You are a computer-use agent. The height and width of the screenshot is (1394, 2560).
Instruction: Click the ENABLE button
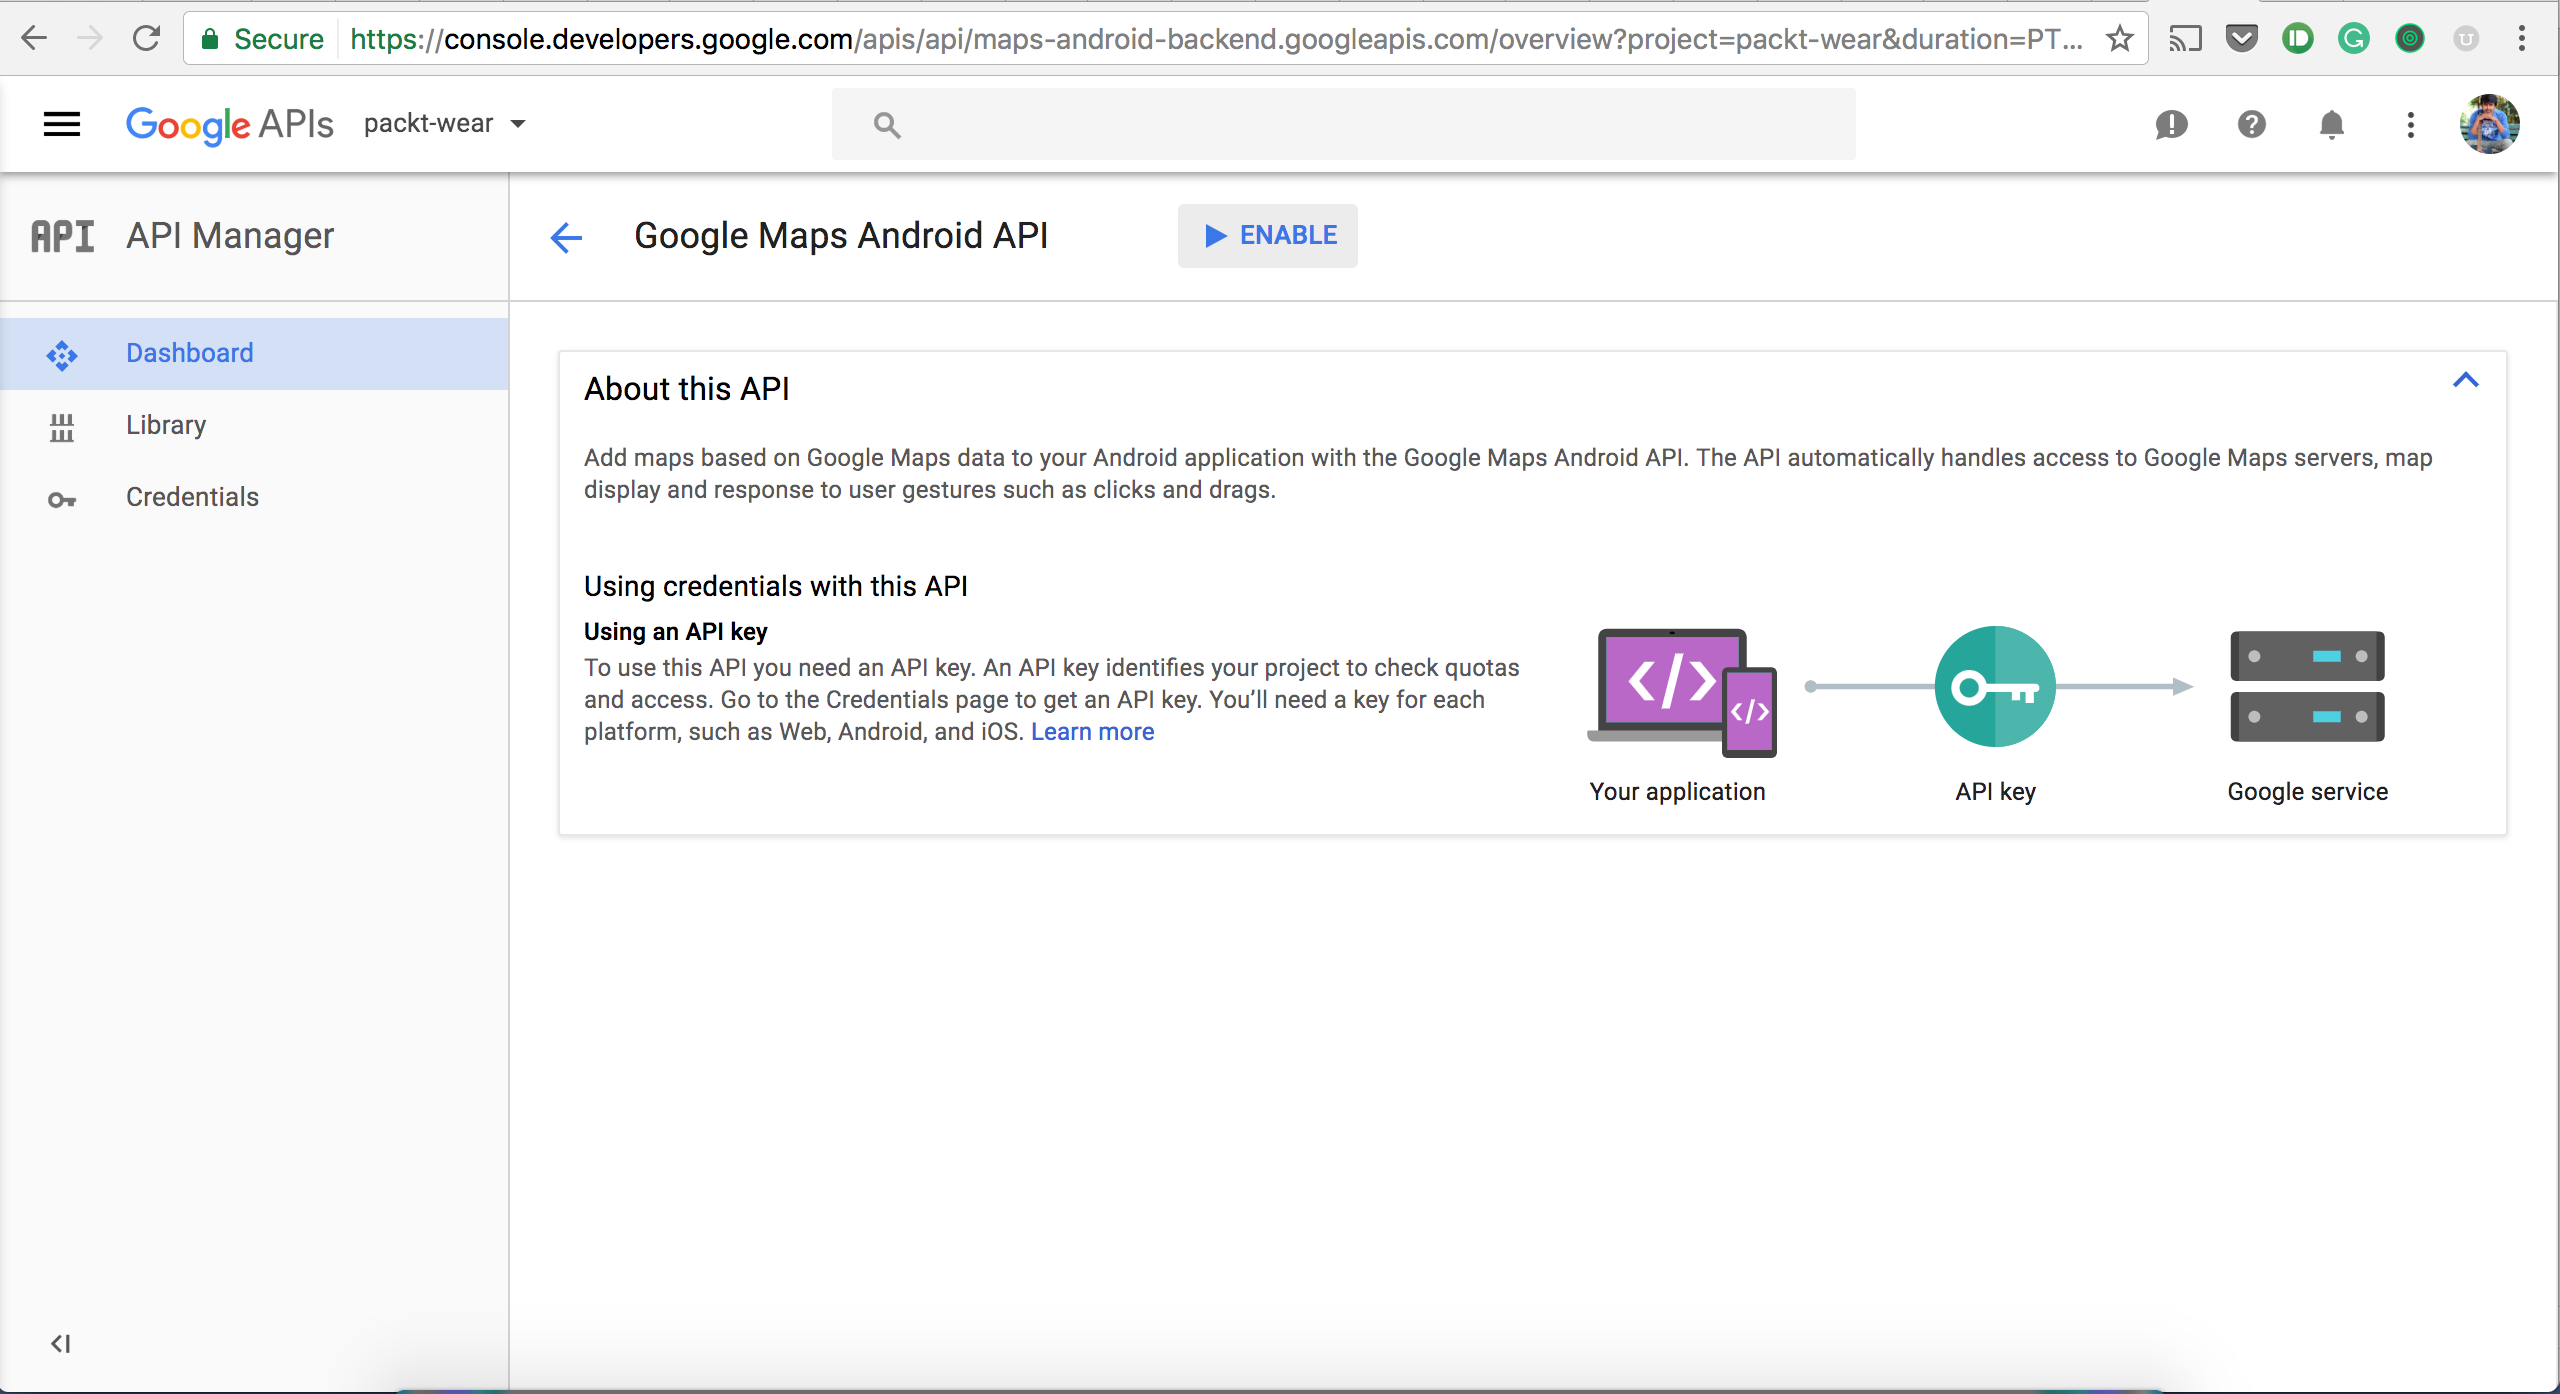(1268, 235)
